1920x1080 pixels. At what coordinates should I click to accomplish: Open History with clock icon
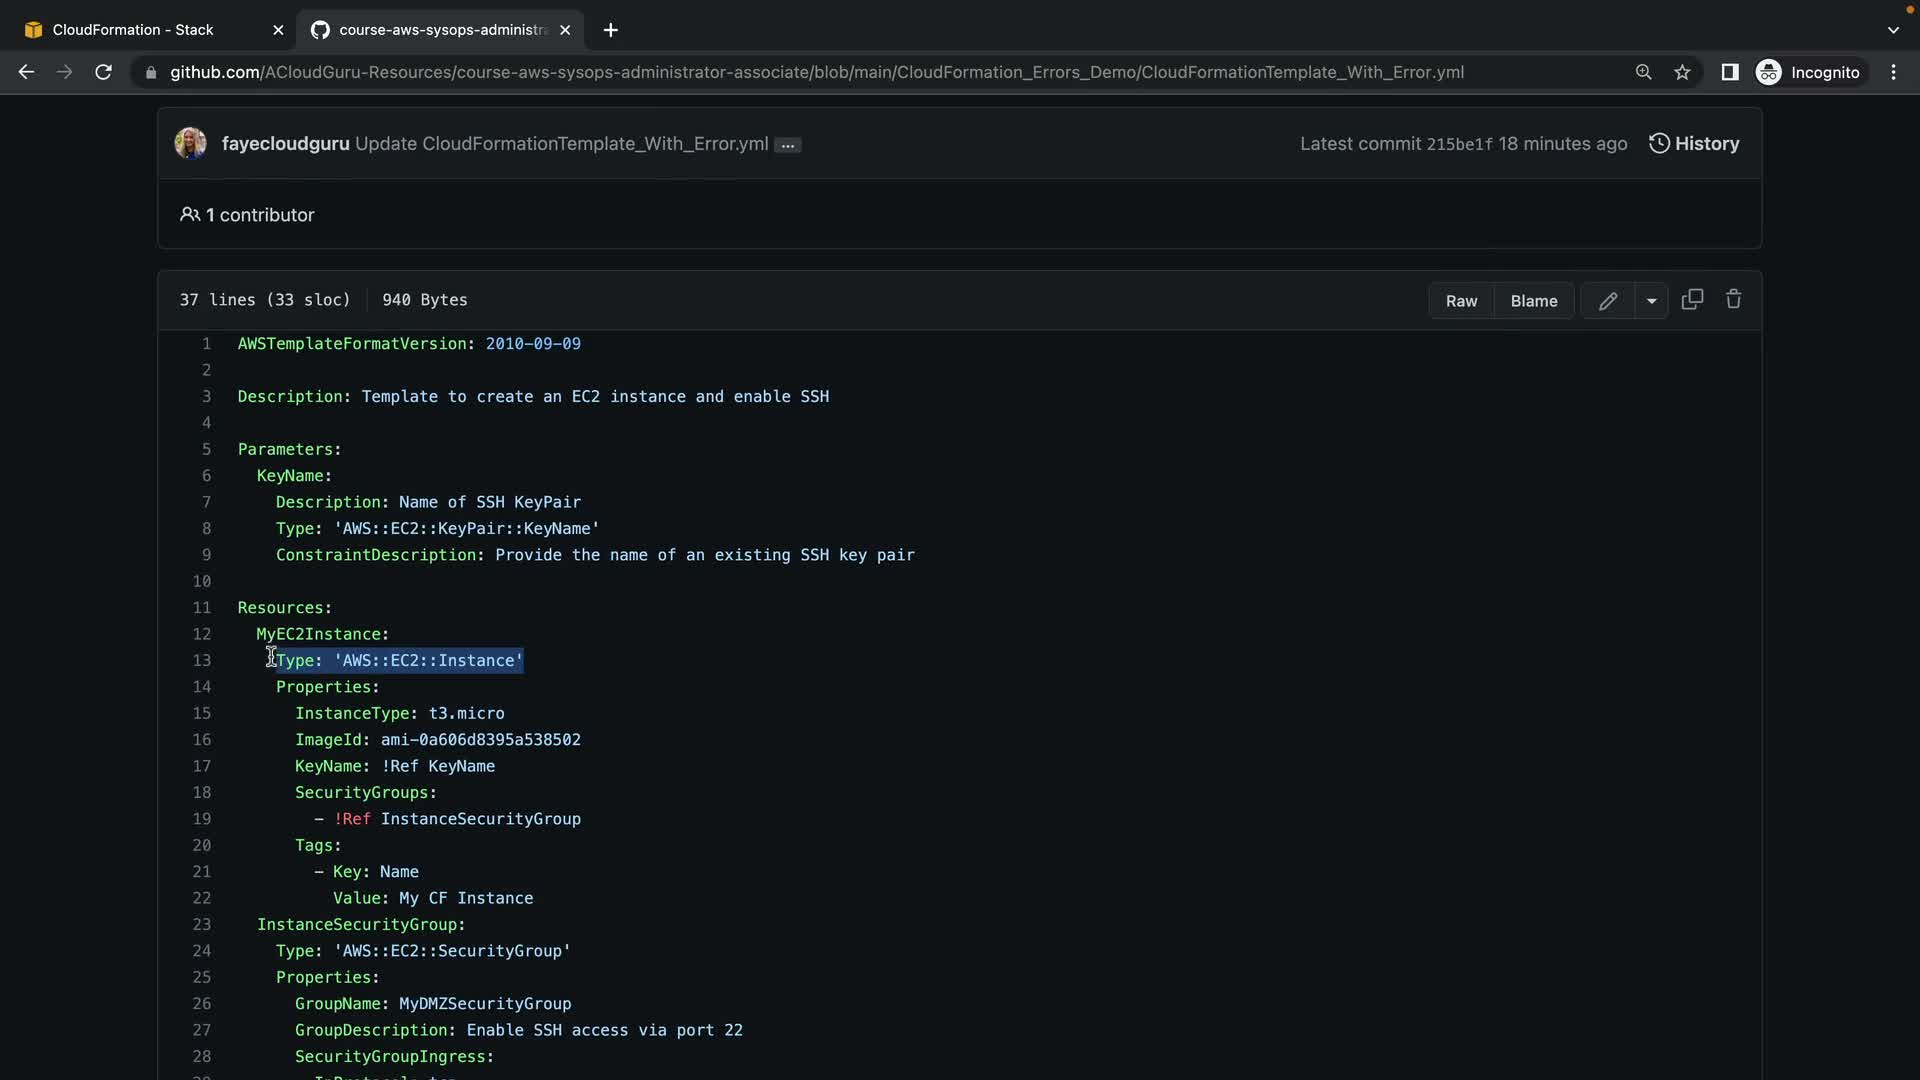click(1694, 143)
